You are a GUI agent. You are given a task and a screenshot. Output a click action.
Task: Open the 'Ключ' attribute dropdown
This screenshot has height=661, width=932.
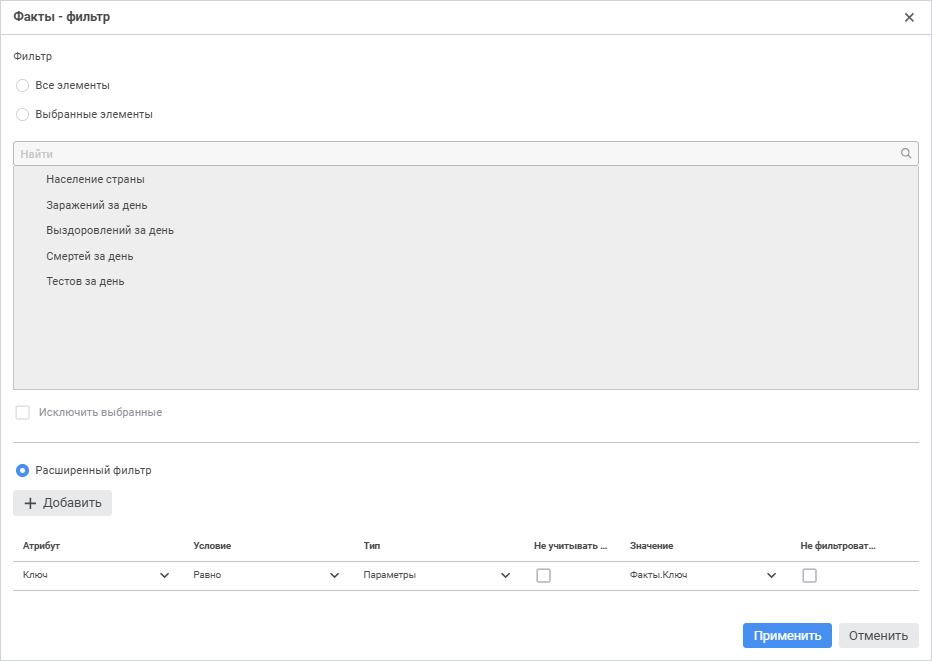(x=165, y=576)
